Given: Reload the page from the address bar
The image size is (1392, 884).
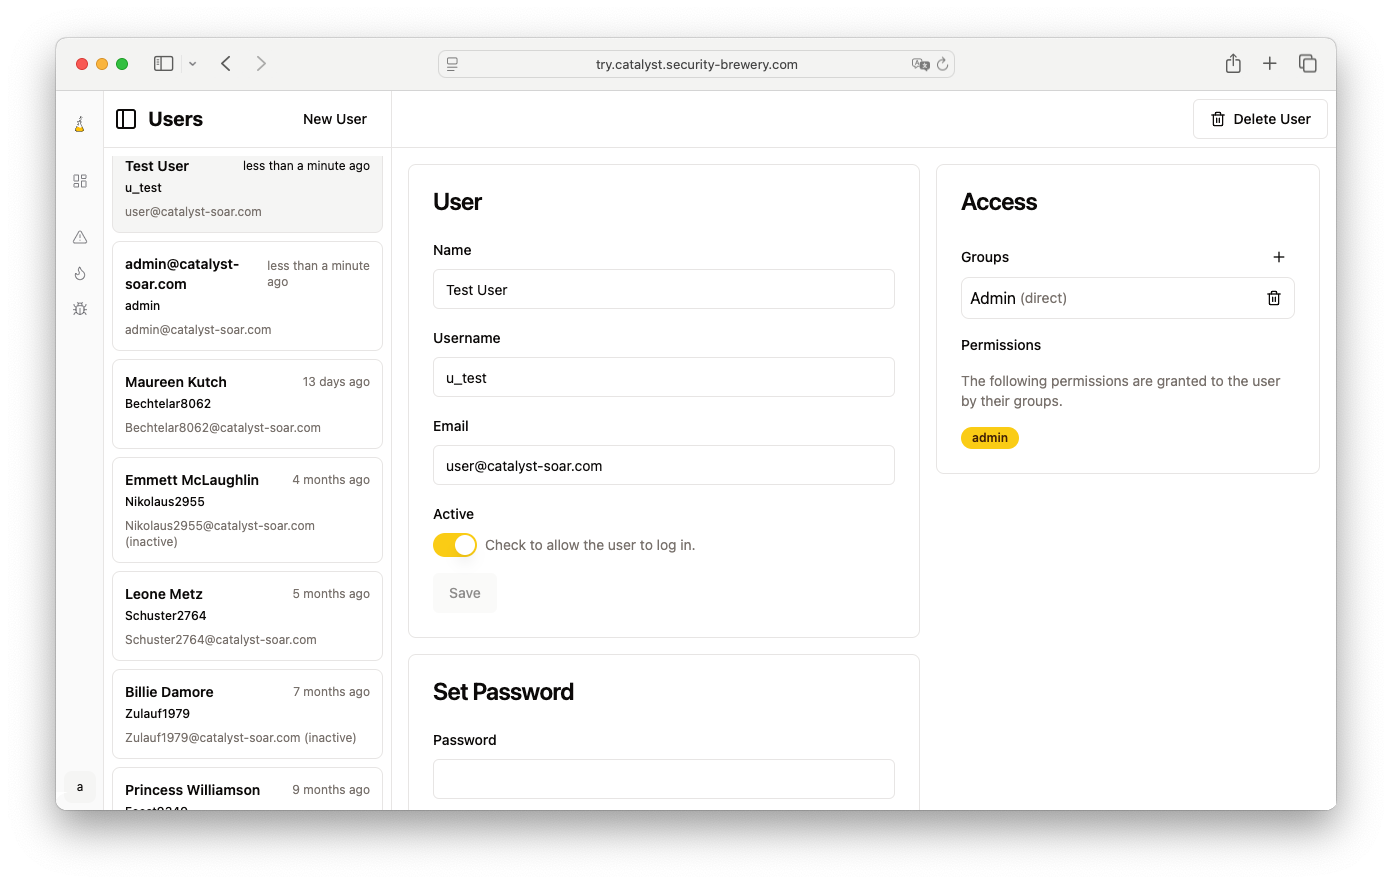Looking at the screenshot, I should tap(942, 64).
